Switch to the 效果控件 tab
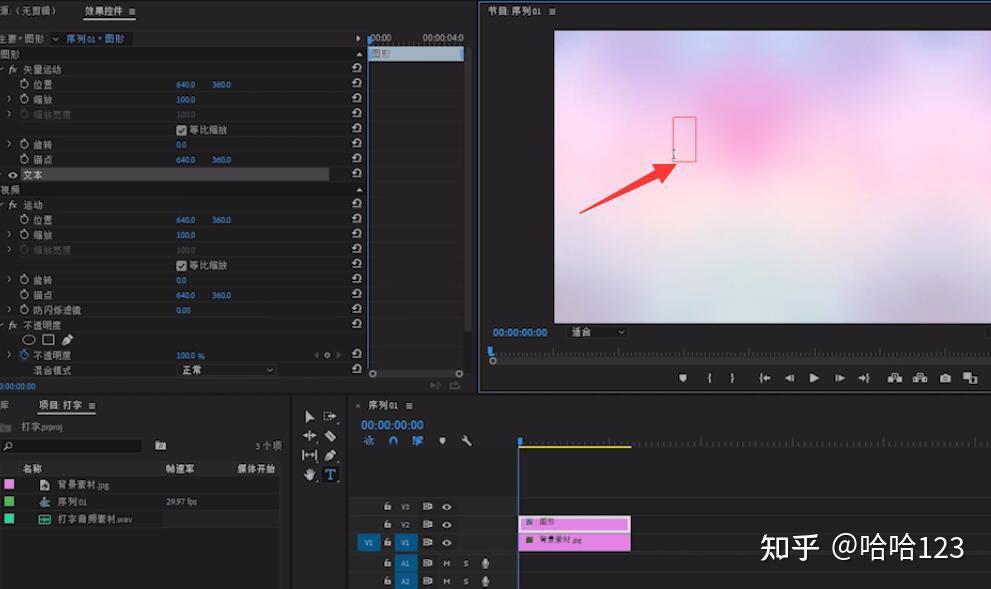991x589 pixels. (103, 11)
